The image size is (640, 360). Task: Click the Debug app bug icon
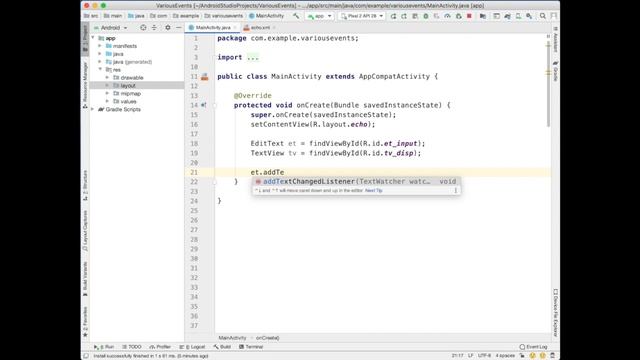(426, 16)
